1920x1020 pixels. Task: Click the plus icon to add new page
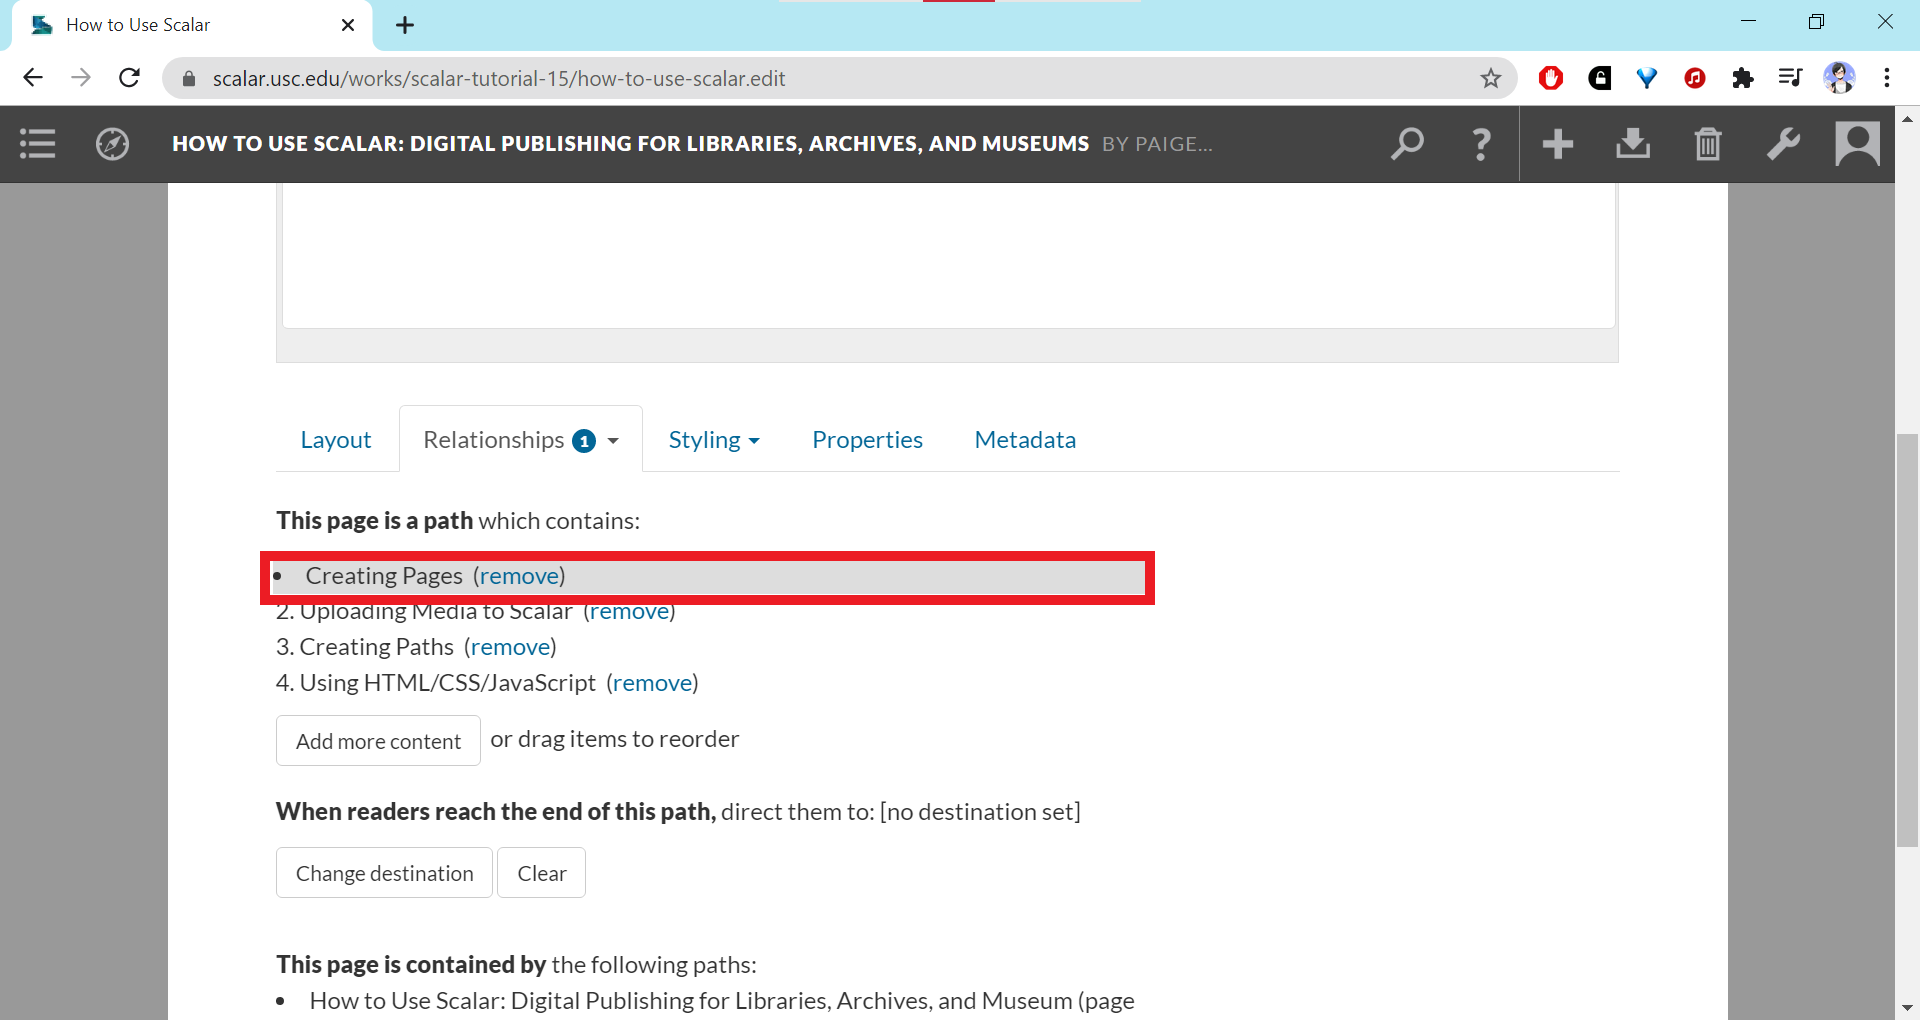click(1557, 144)
